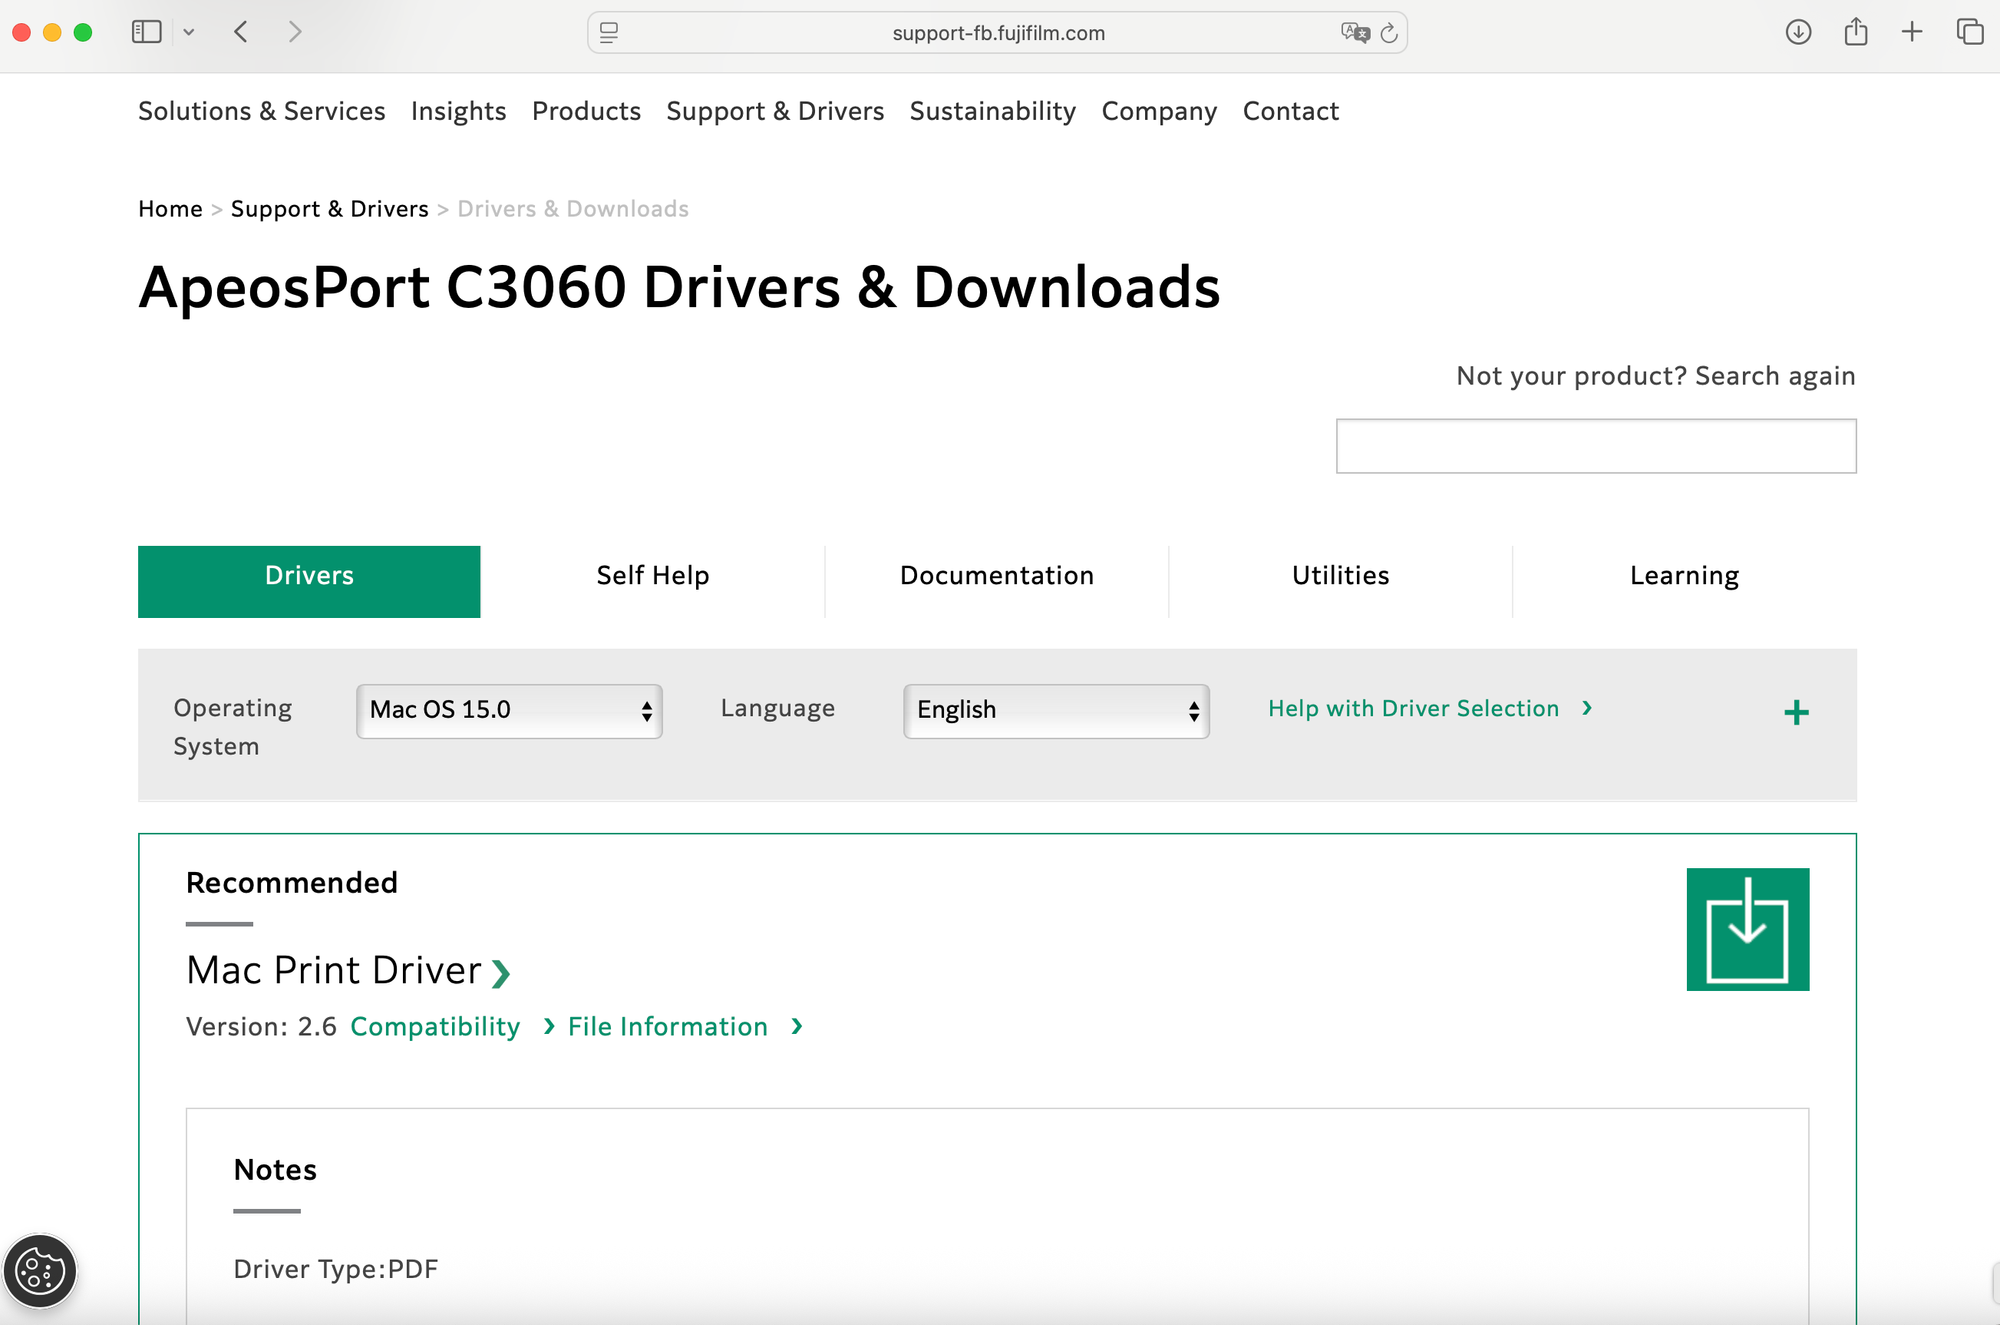
Task: Click Support & Drivers breadcrumb link
Action: point(330,209)
